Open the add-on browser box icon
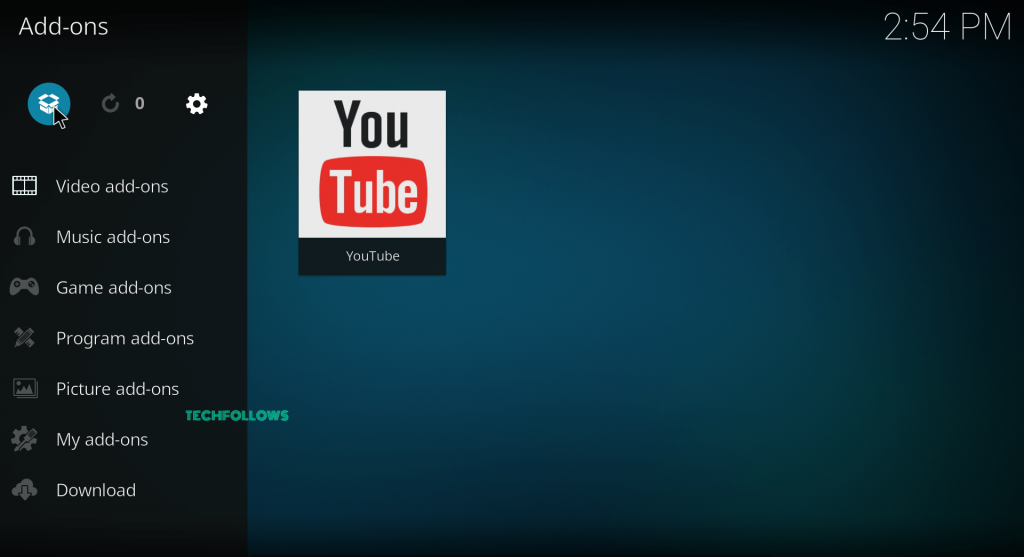The height and width of the screenshot is (557, 1024). [49, 104]
